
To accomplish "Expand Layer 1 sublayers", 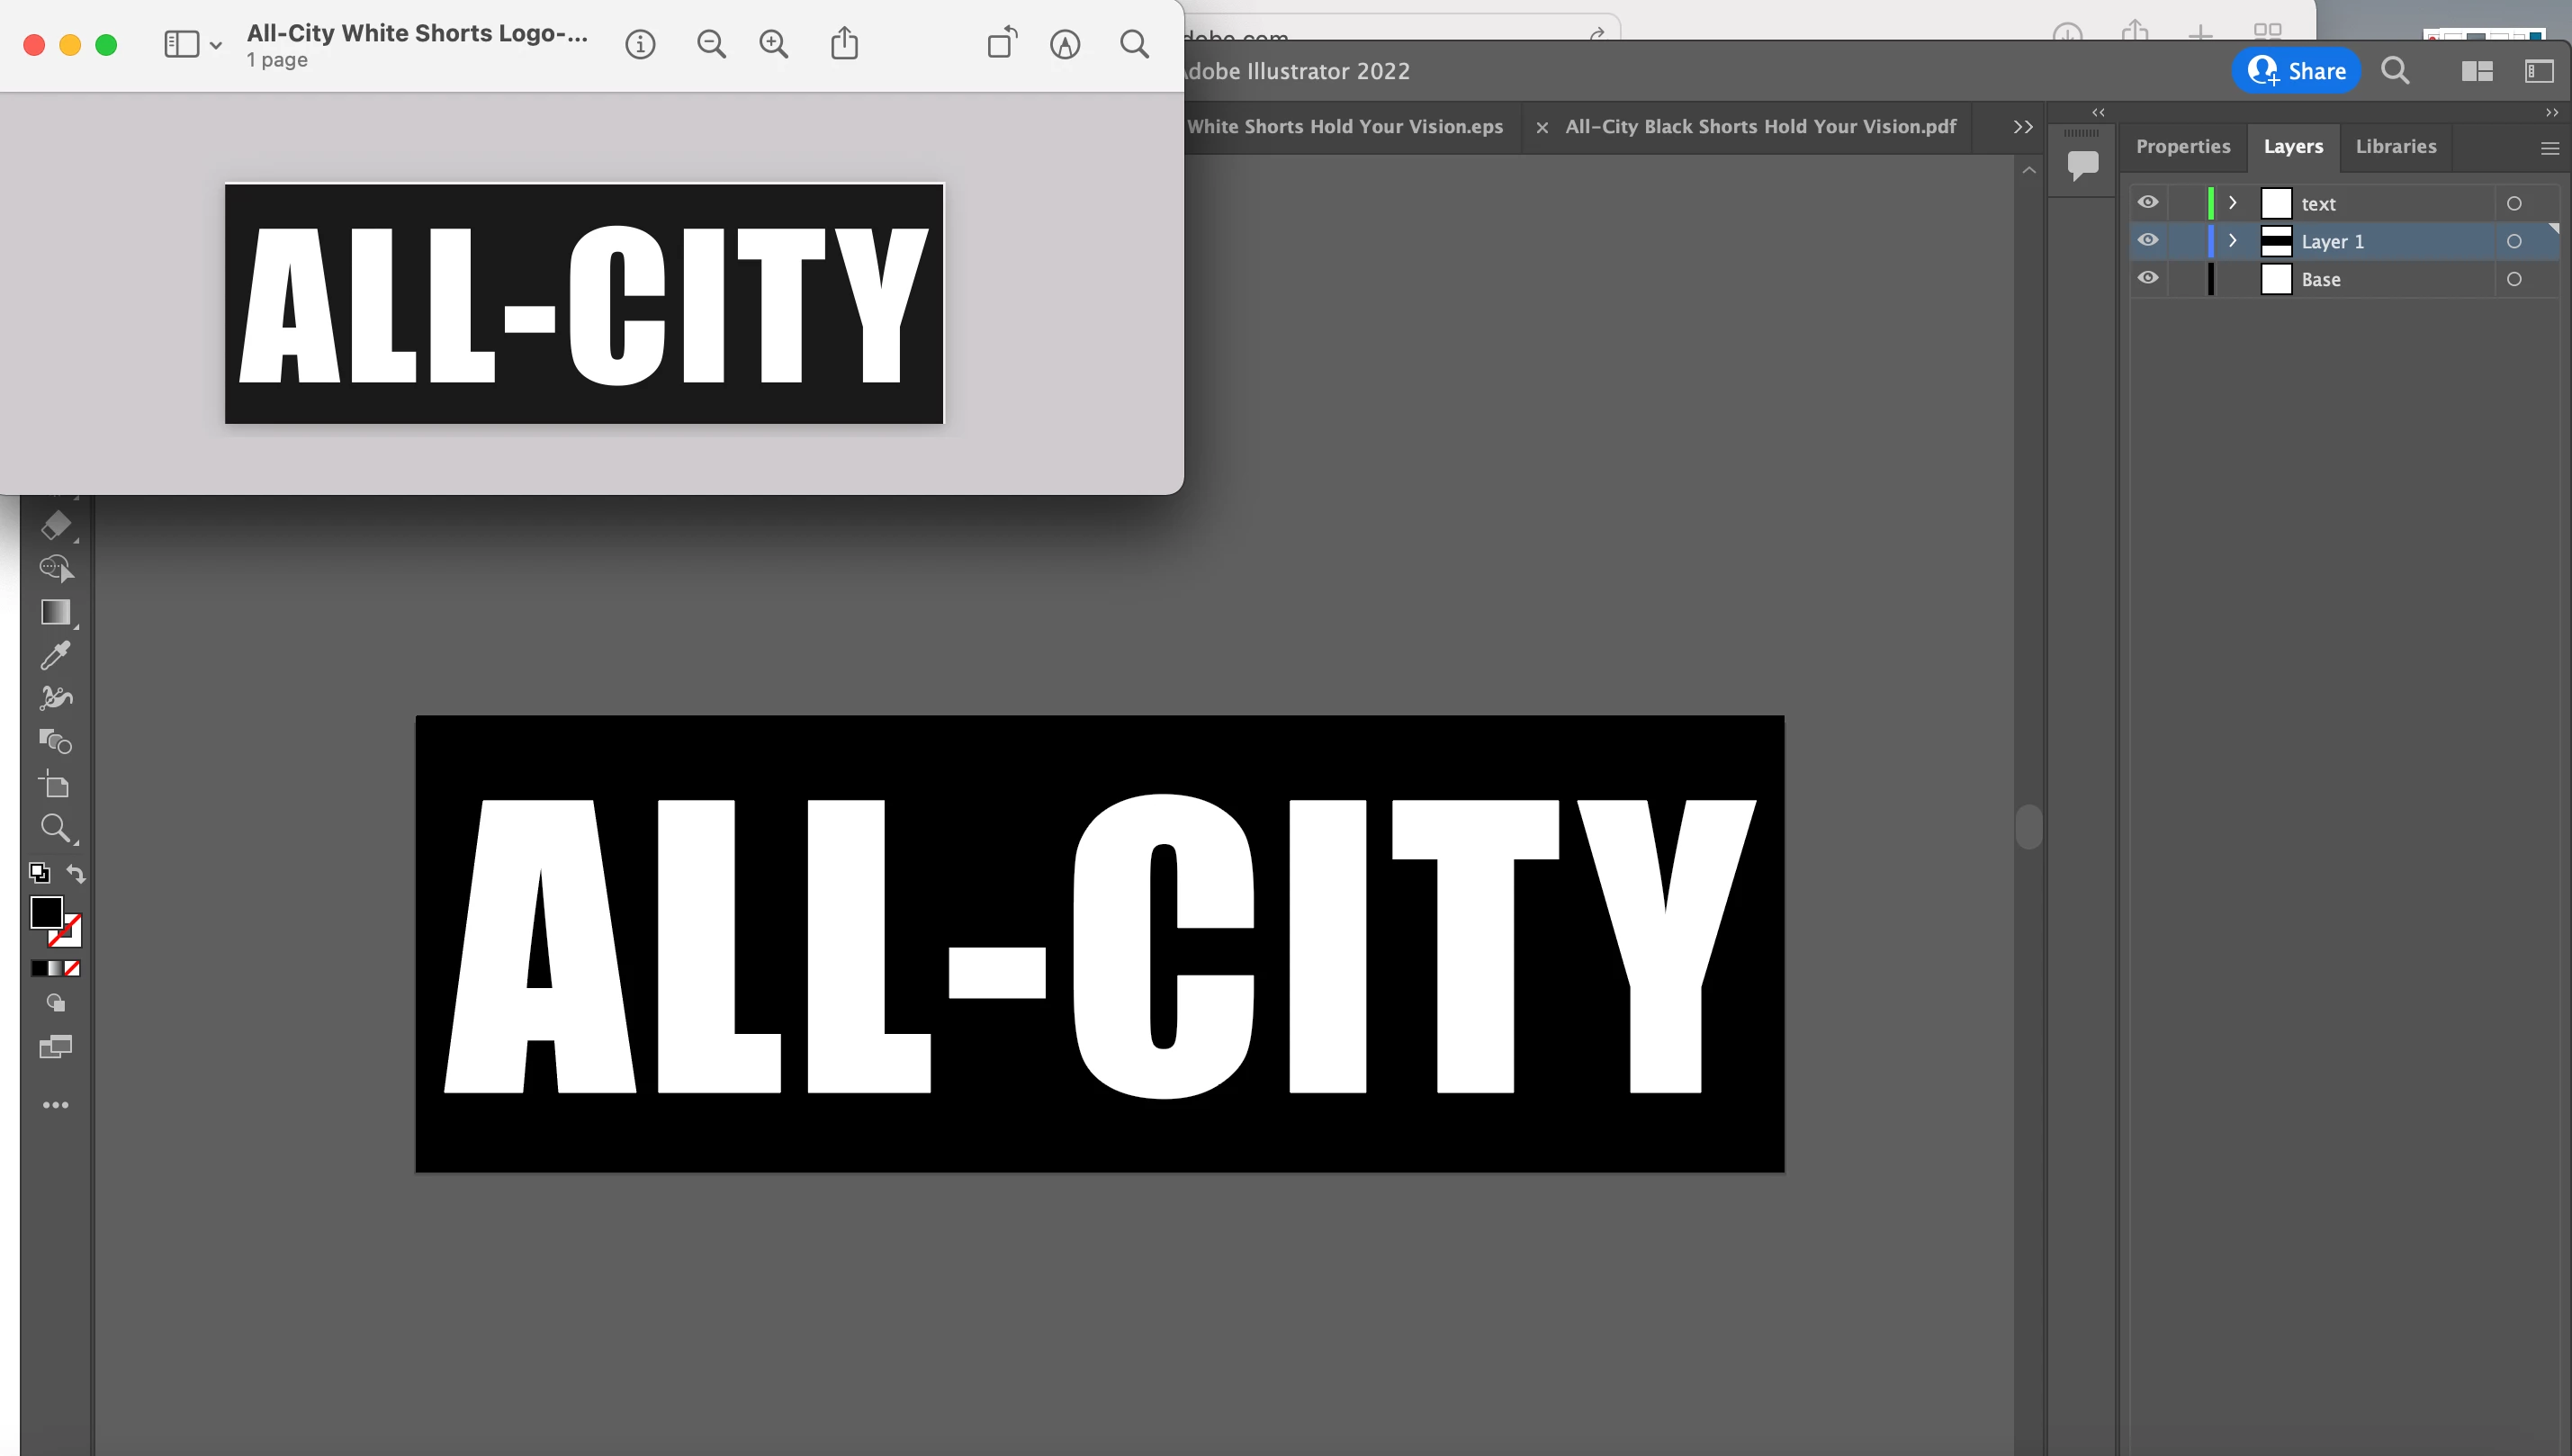I will coord(2232,241).
